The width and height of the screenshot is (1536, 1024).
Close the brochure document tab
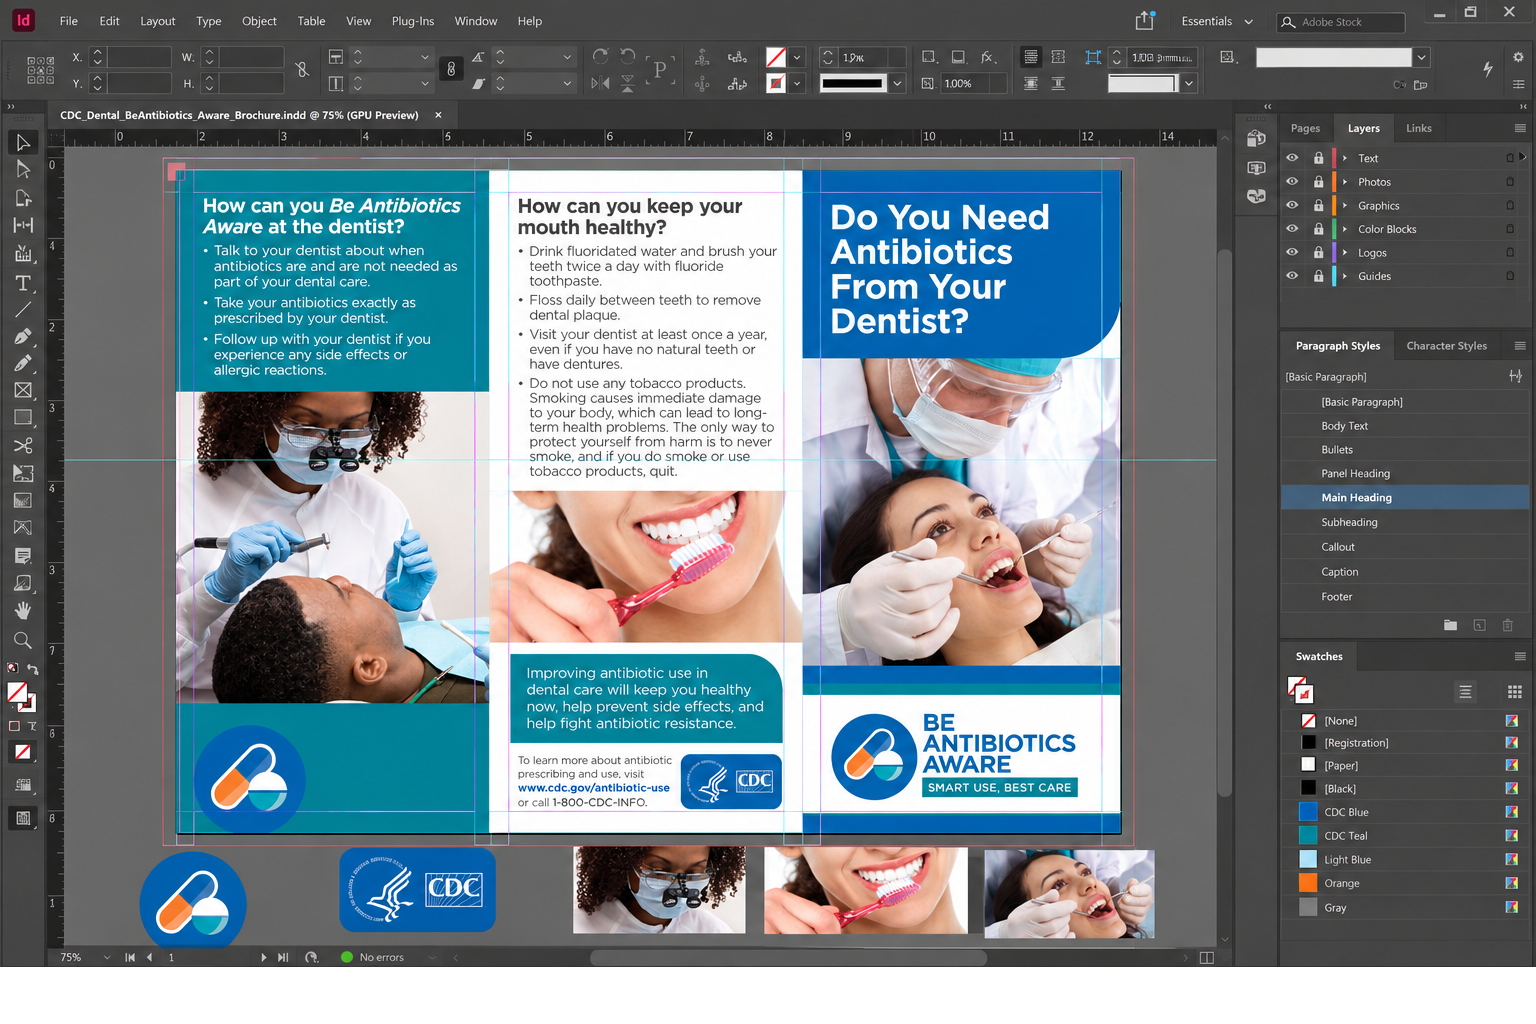pos(438,115)
